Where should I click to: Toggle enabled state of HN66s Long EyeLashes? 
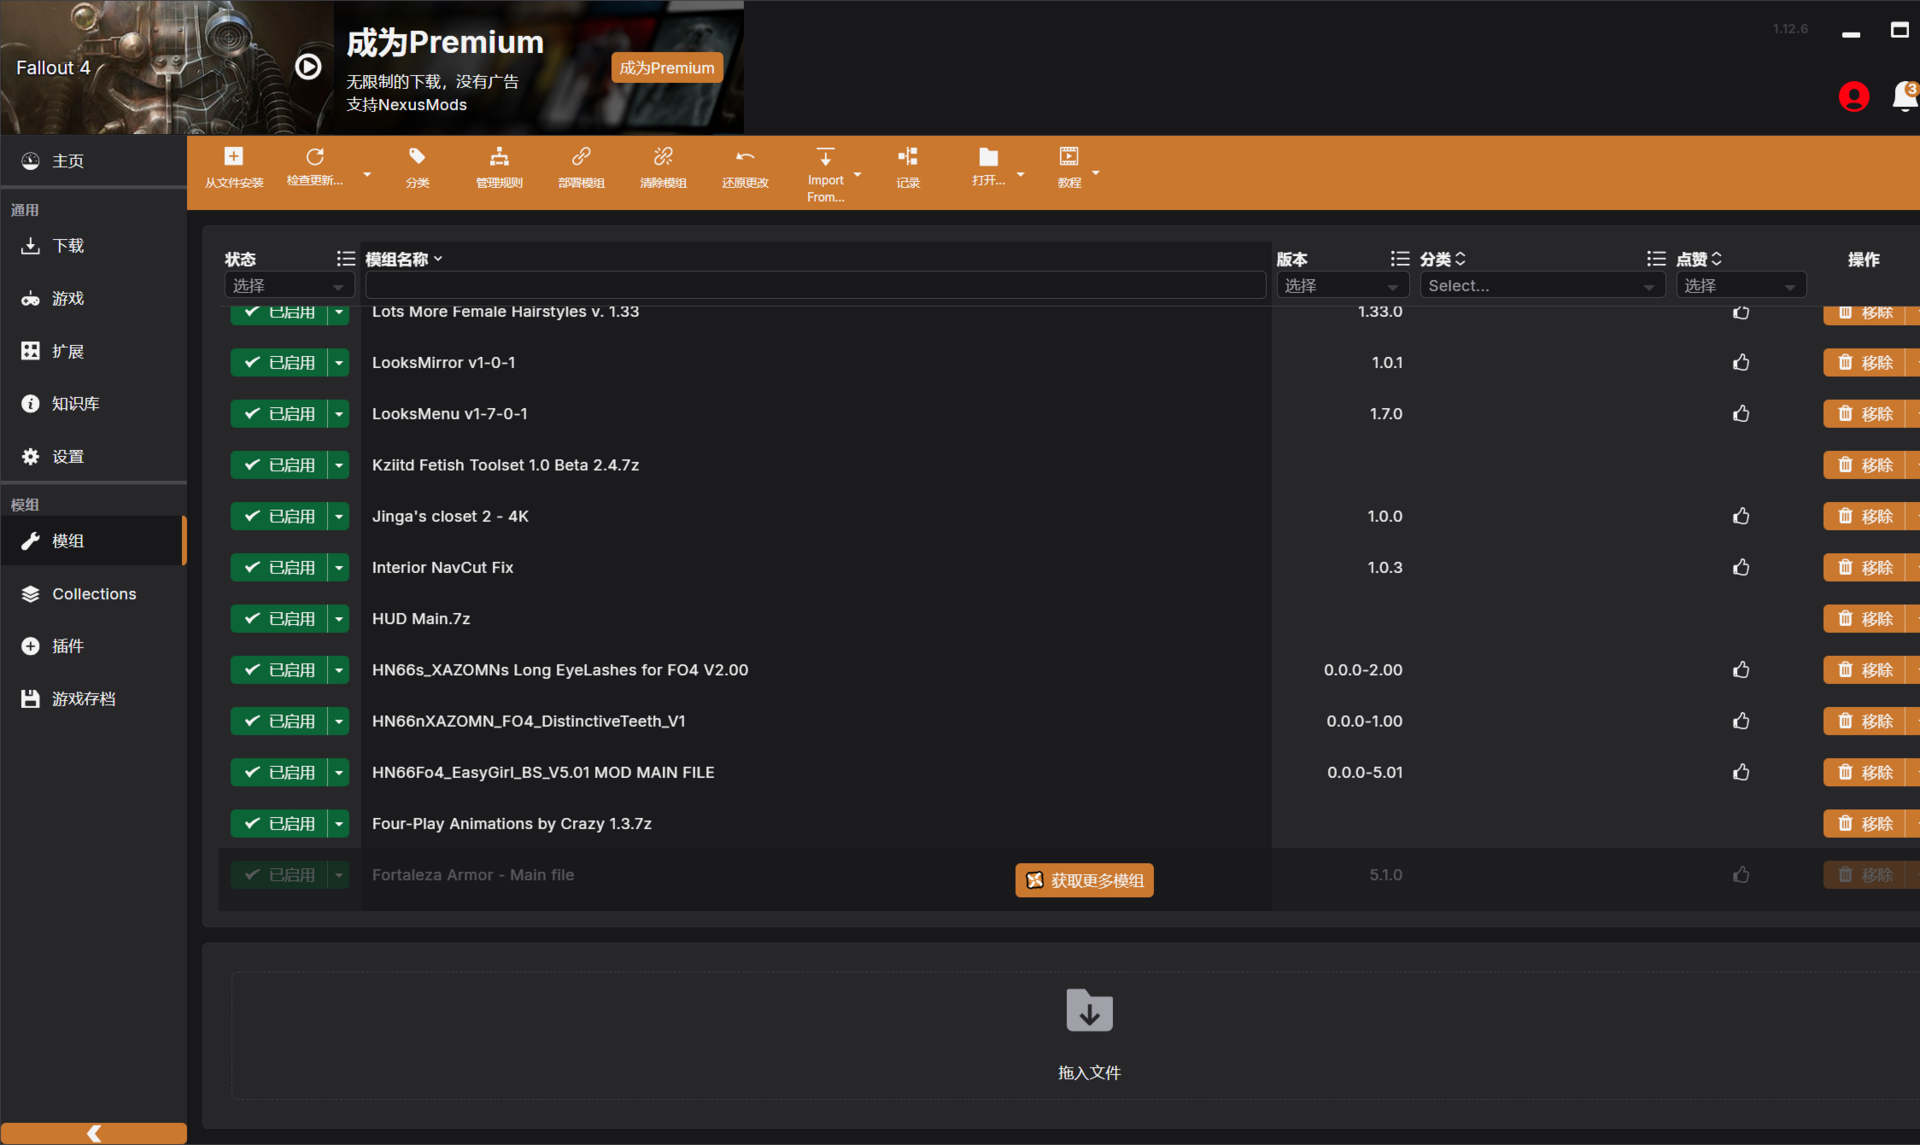(x=279, y=670)
